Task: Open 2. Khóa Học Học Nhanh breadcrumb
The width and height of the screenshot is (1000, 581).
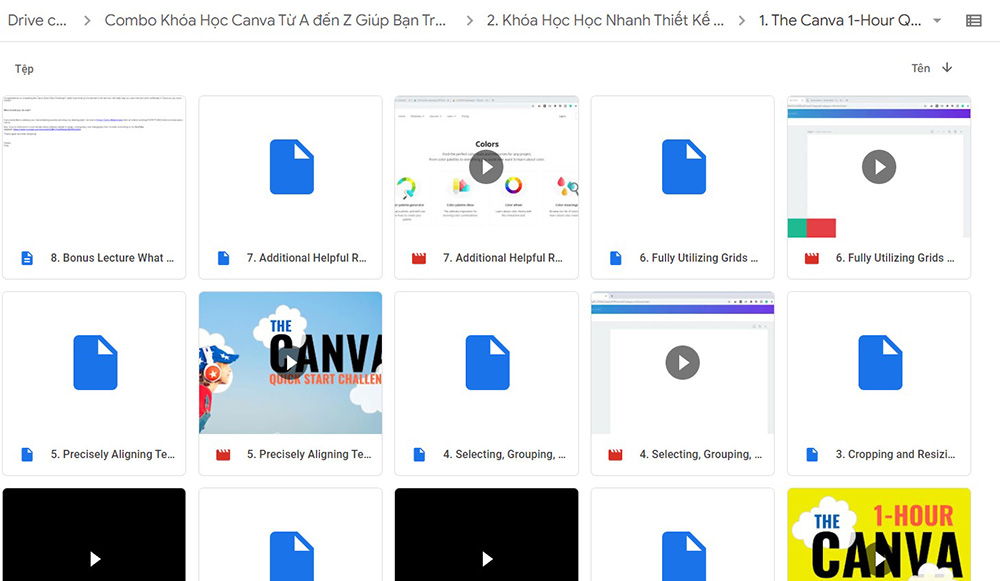Action: [x=605, y=20]
